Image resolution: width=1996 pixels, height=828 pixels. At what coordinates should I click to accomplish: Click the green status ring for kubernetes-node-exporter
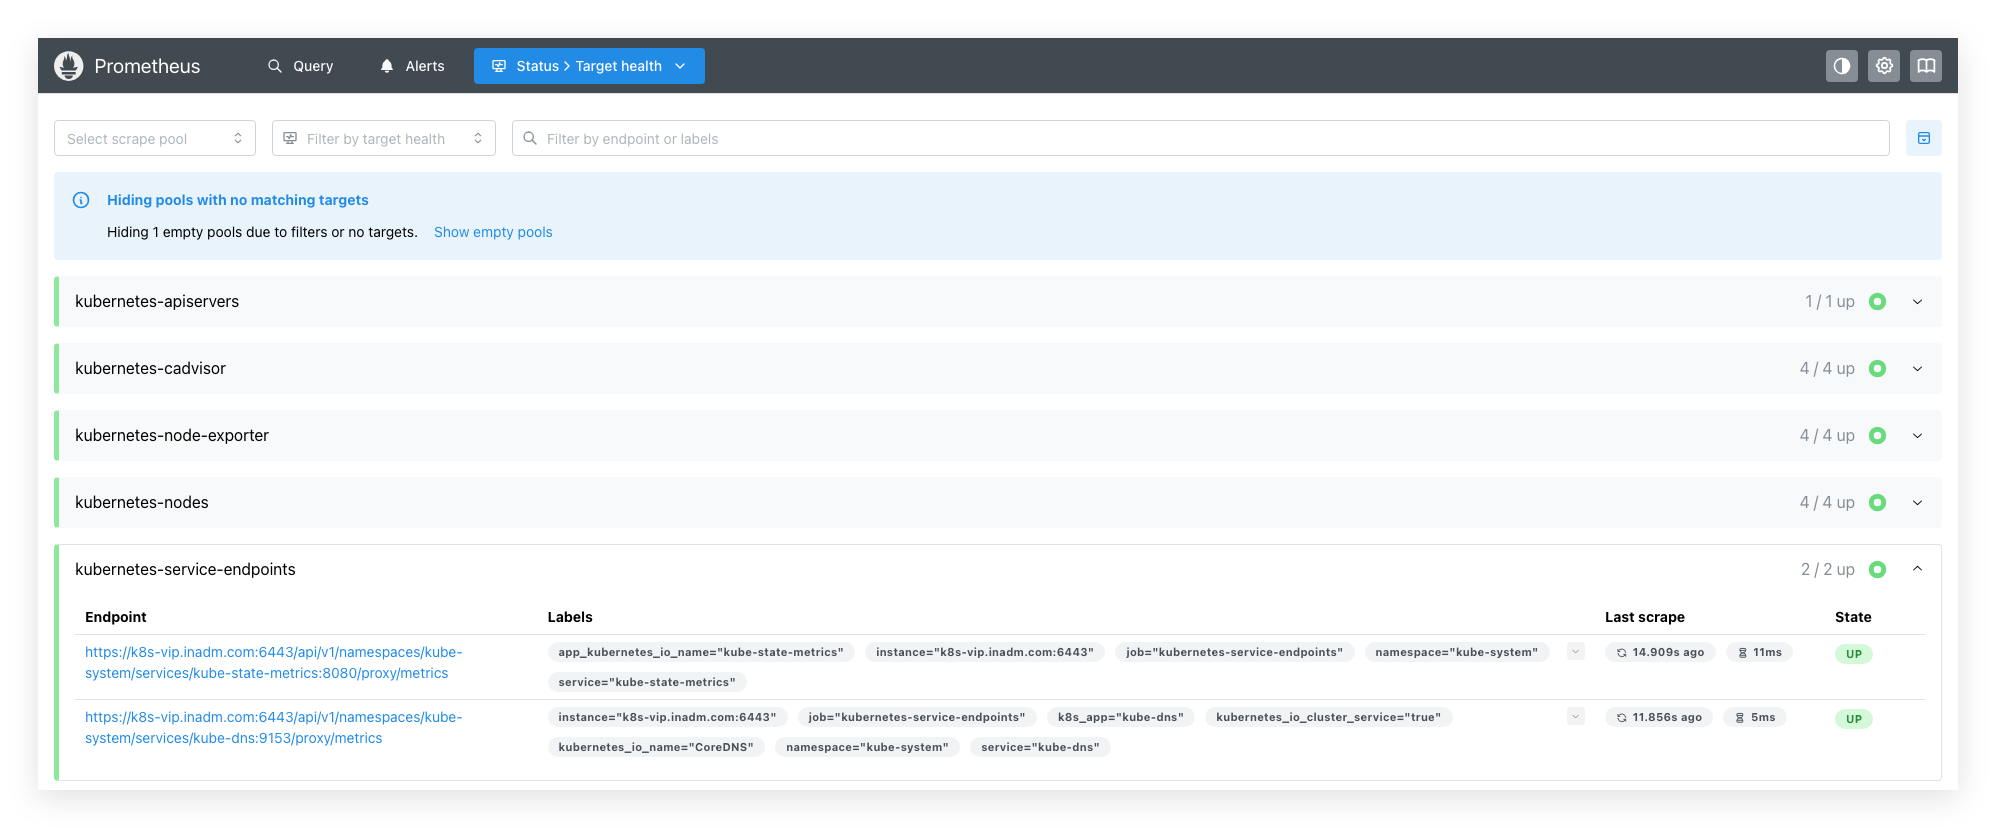coord(1878,435)
